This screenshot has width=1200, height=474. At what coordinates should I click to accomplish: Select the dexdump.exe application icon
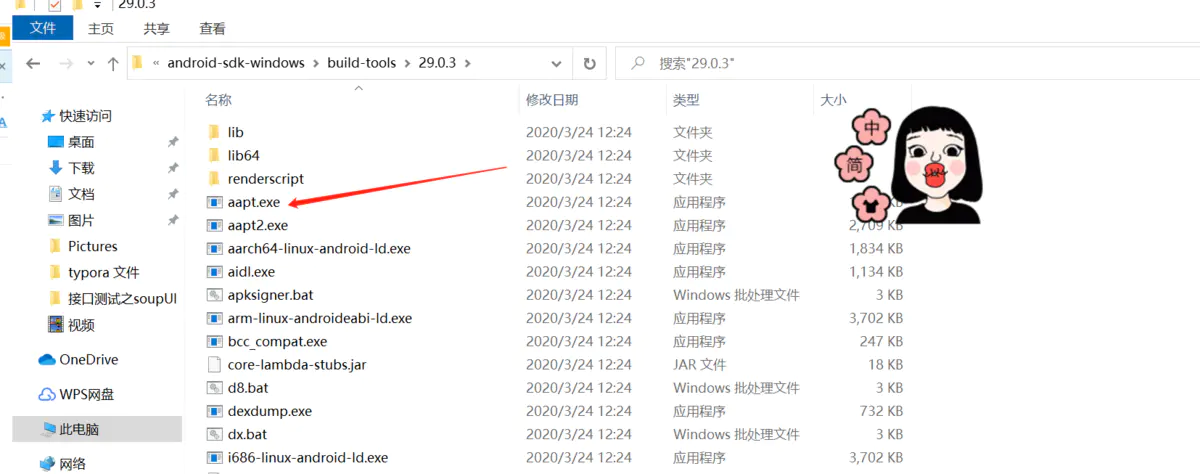(x=213, y=411)
